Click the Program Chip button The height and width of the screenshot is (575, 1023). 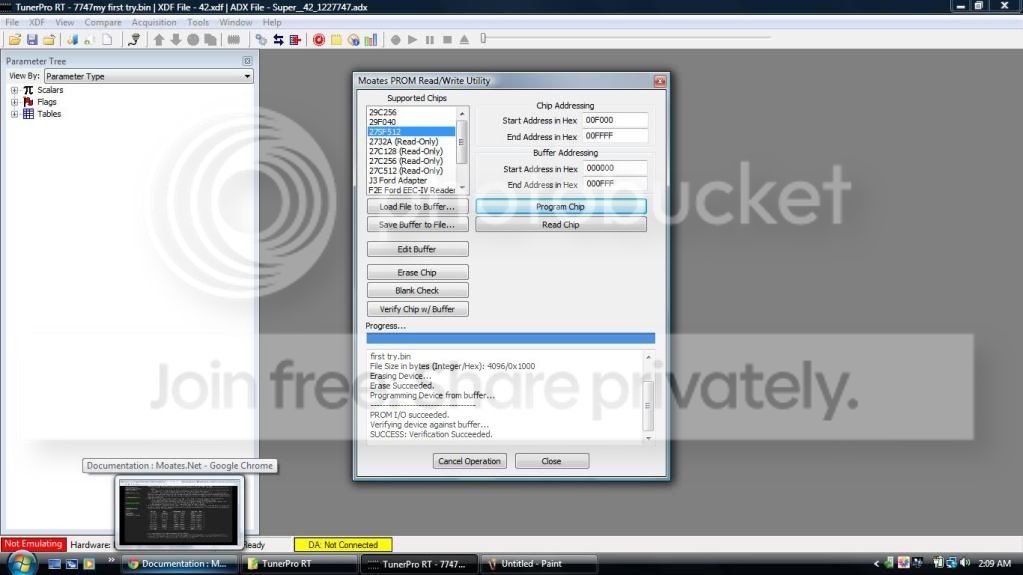561,207
